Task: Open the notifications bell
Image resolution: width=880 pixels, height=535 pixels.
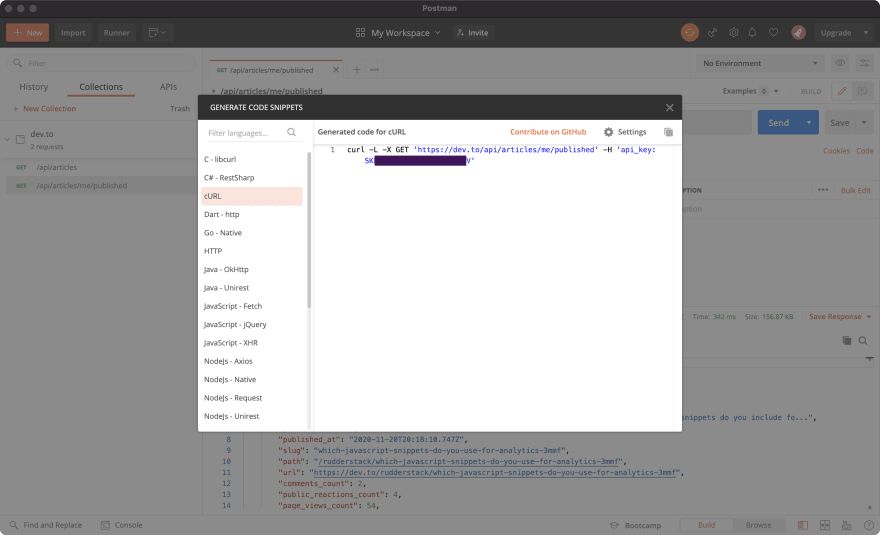Action: [753, 32]
